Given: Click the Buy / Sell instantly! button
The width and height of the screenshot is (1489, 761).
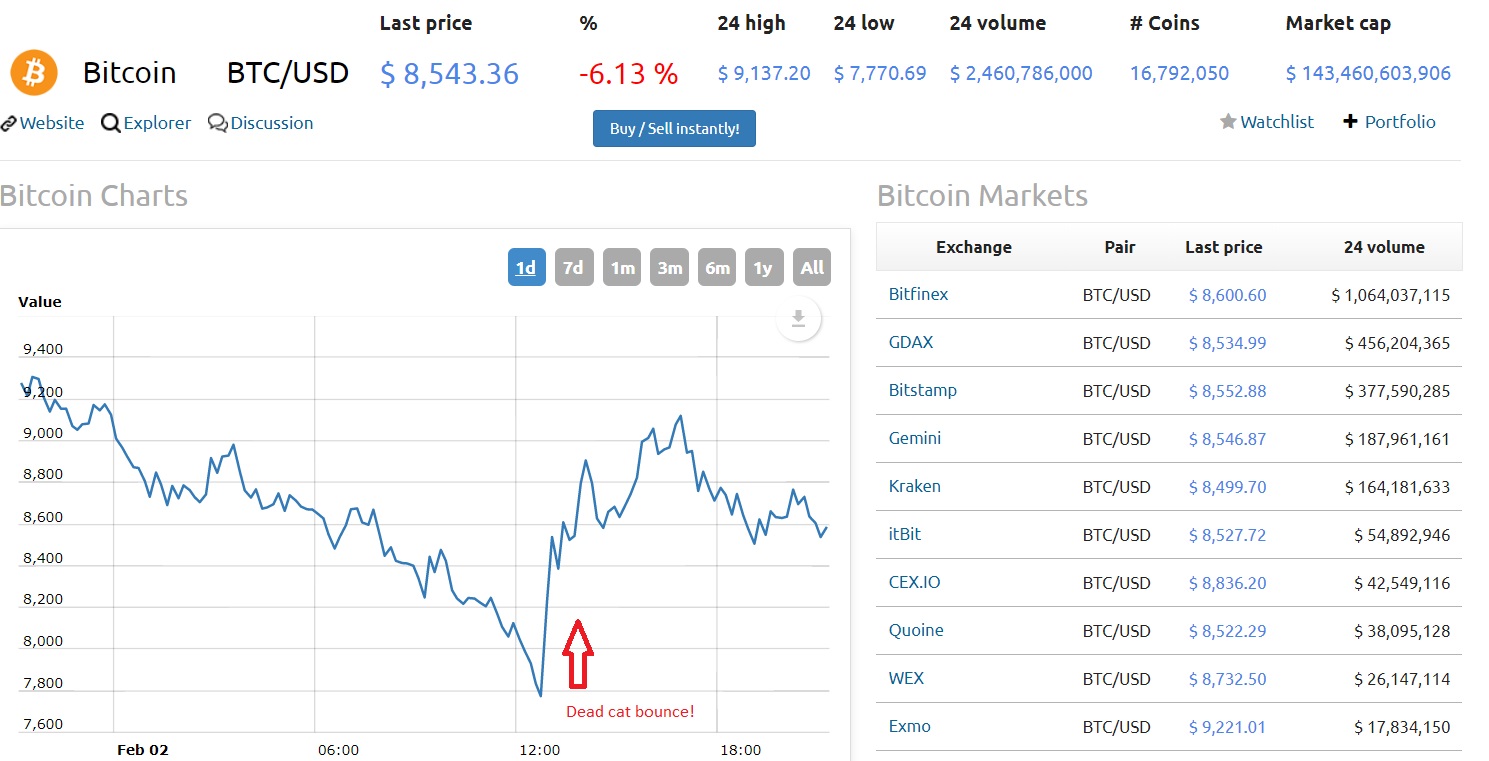Looking at the screenshot, I should pyautogui.click(x=674, y=129).
